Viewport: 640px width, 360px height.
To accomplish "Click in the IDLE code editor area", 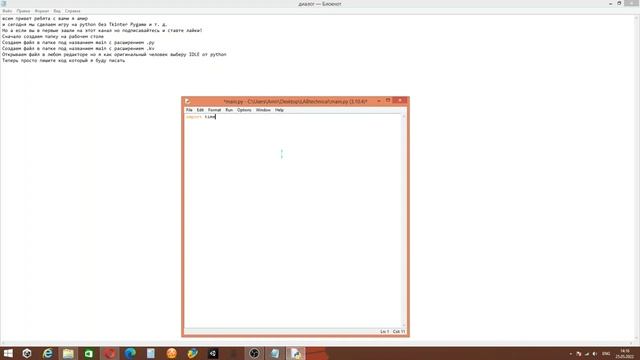I will (293, 220).
